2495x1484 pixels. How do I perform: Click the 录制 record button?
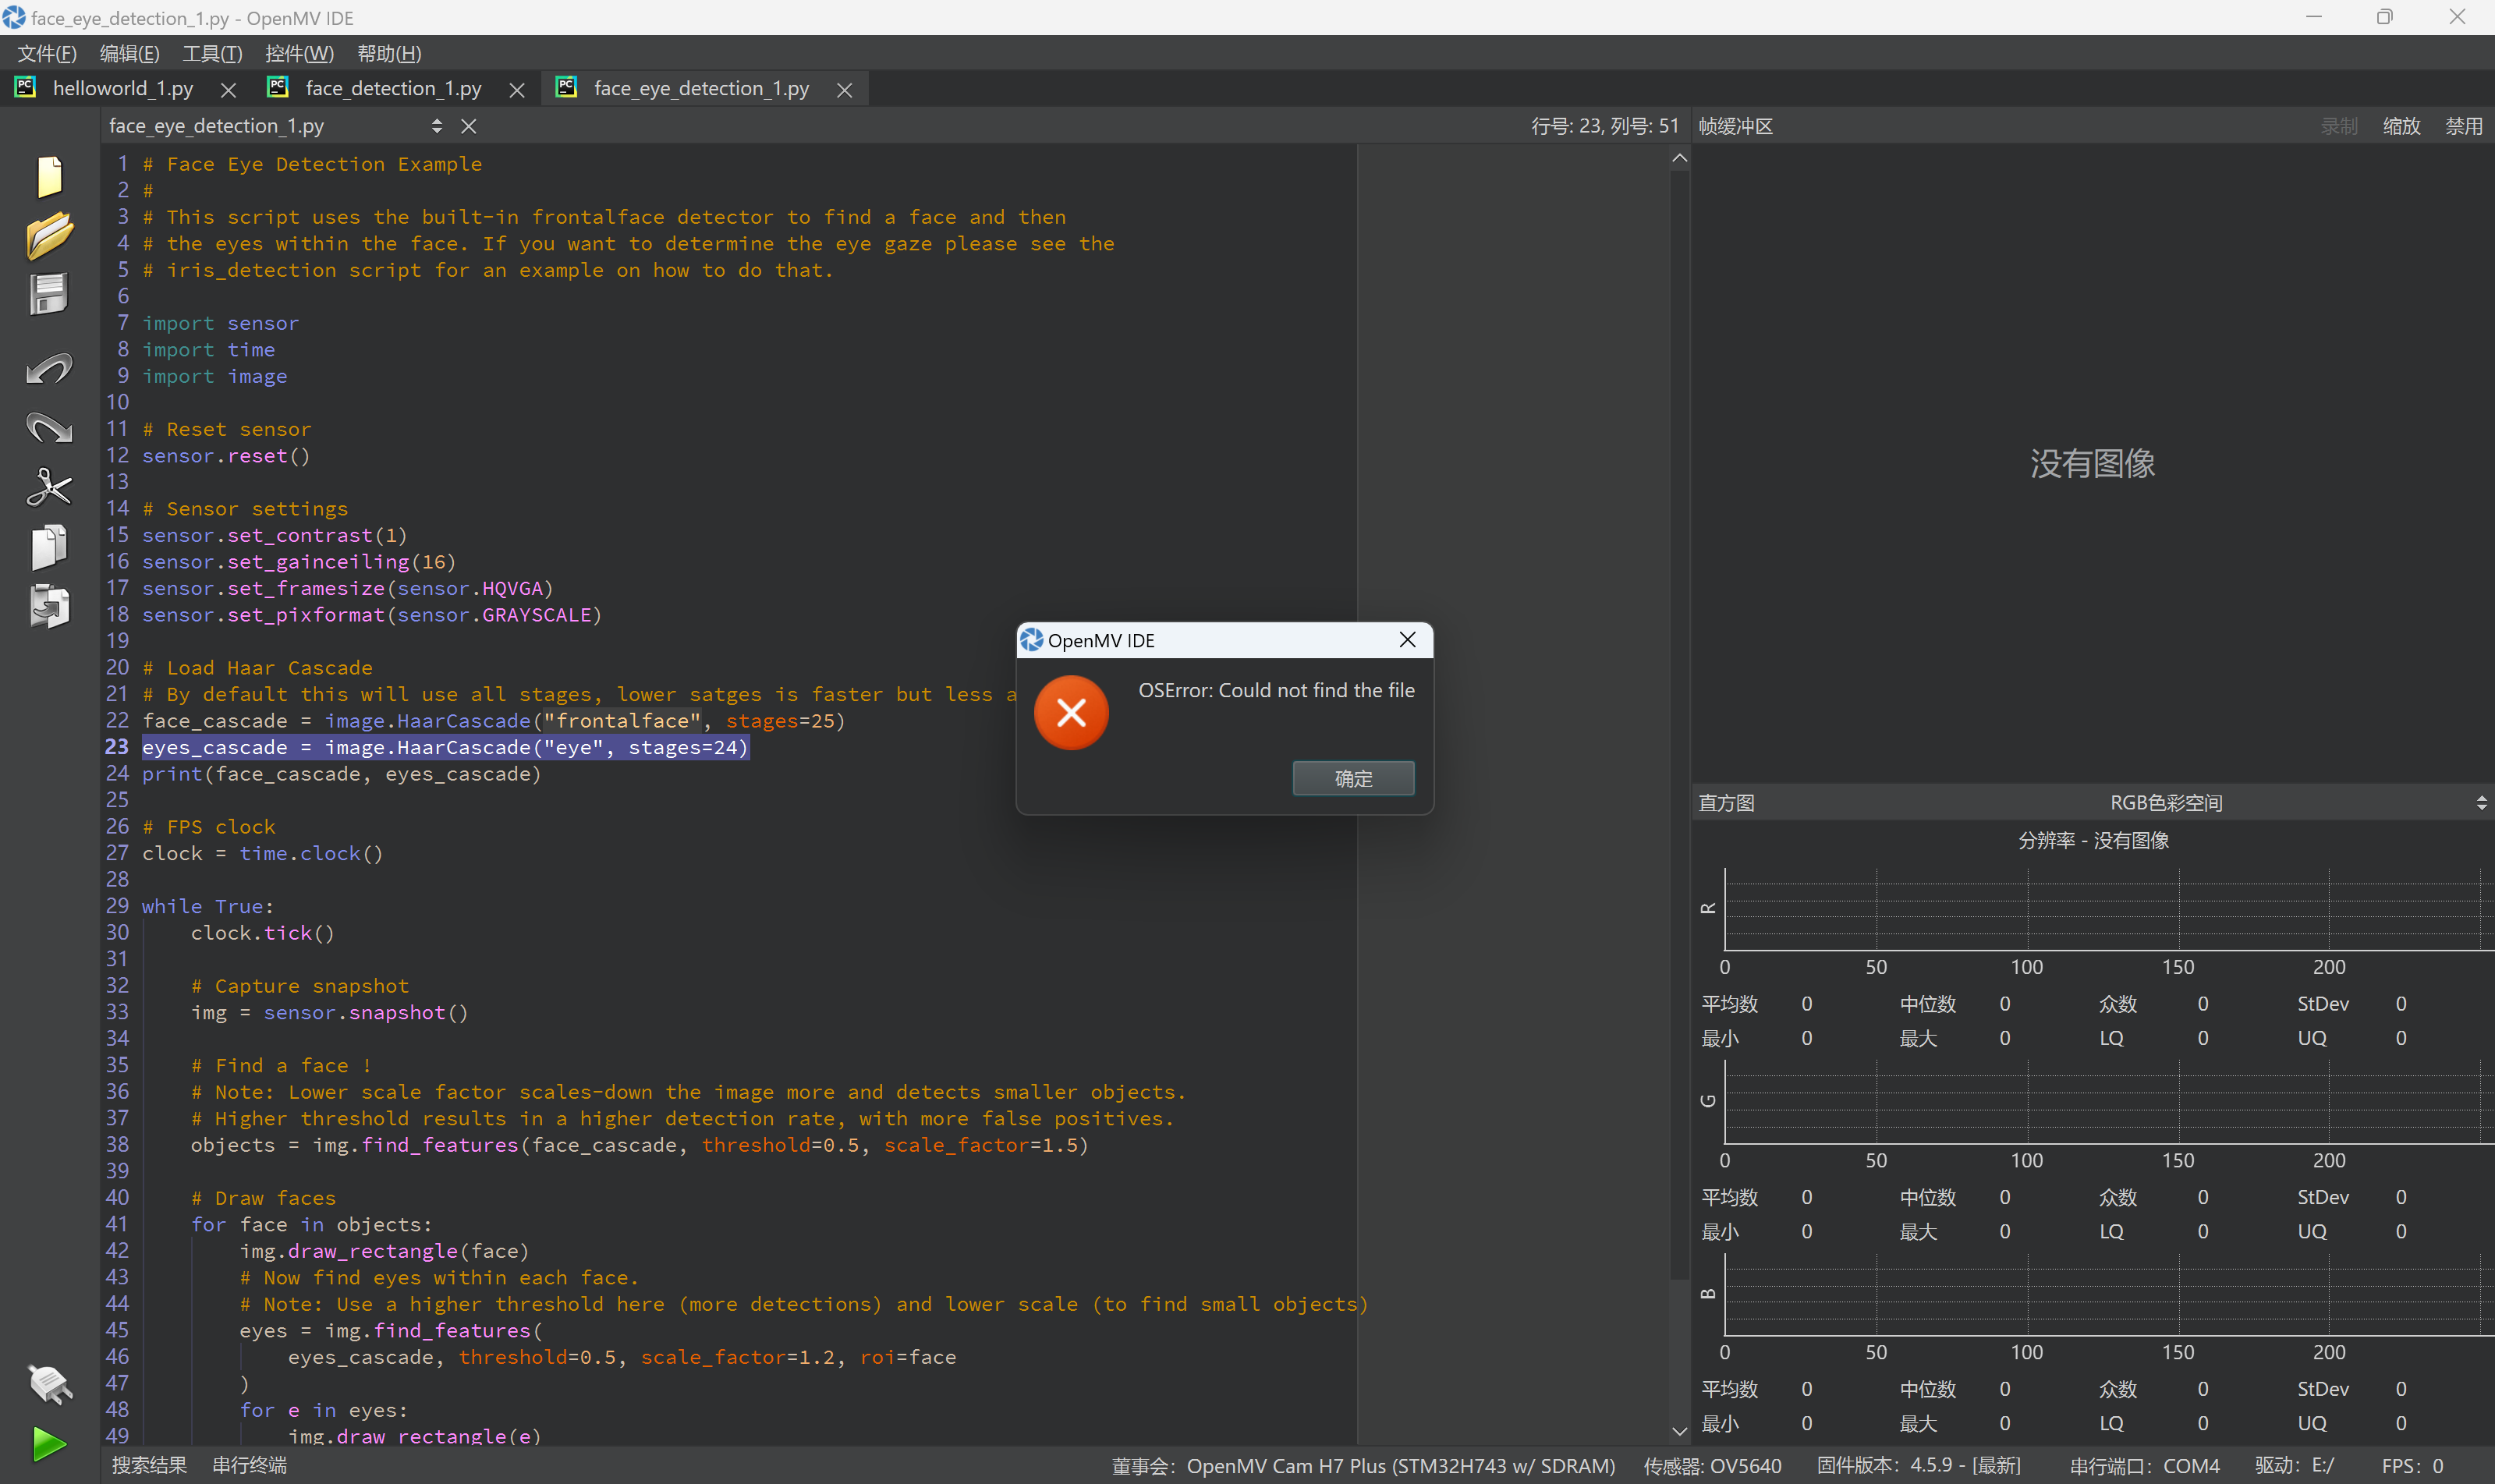[2339, 126]
